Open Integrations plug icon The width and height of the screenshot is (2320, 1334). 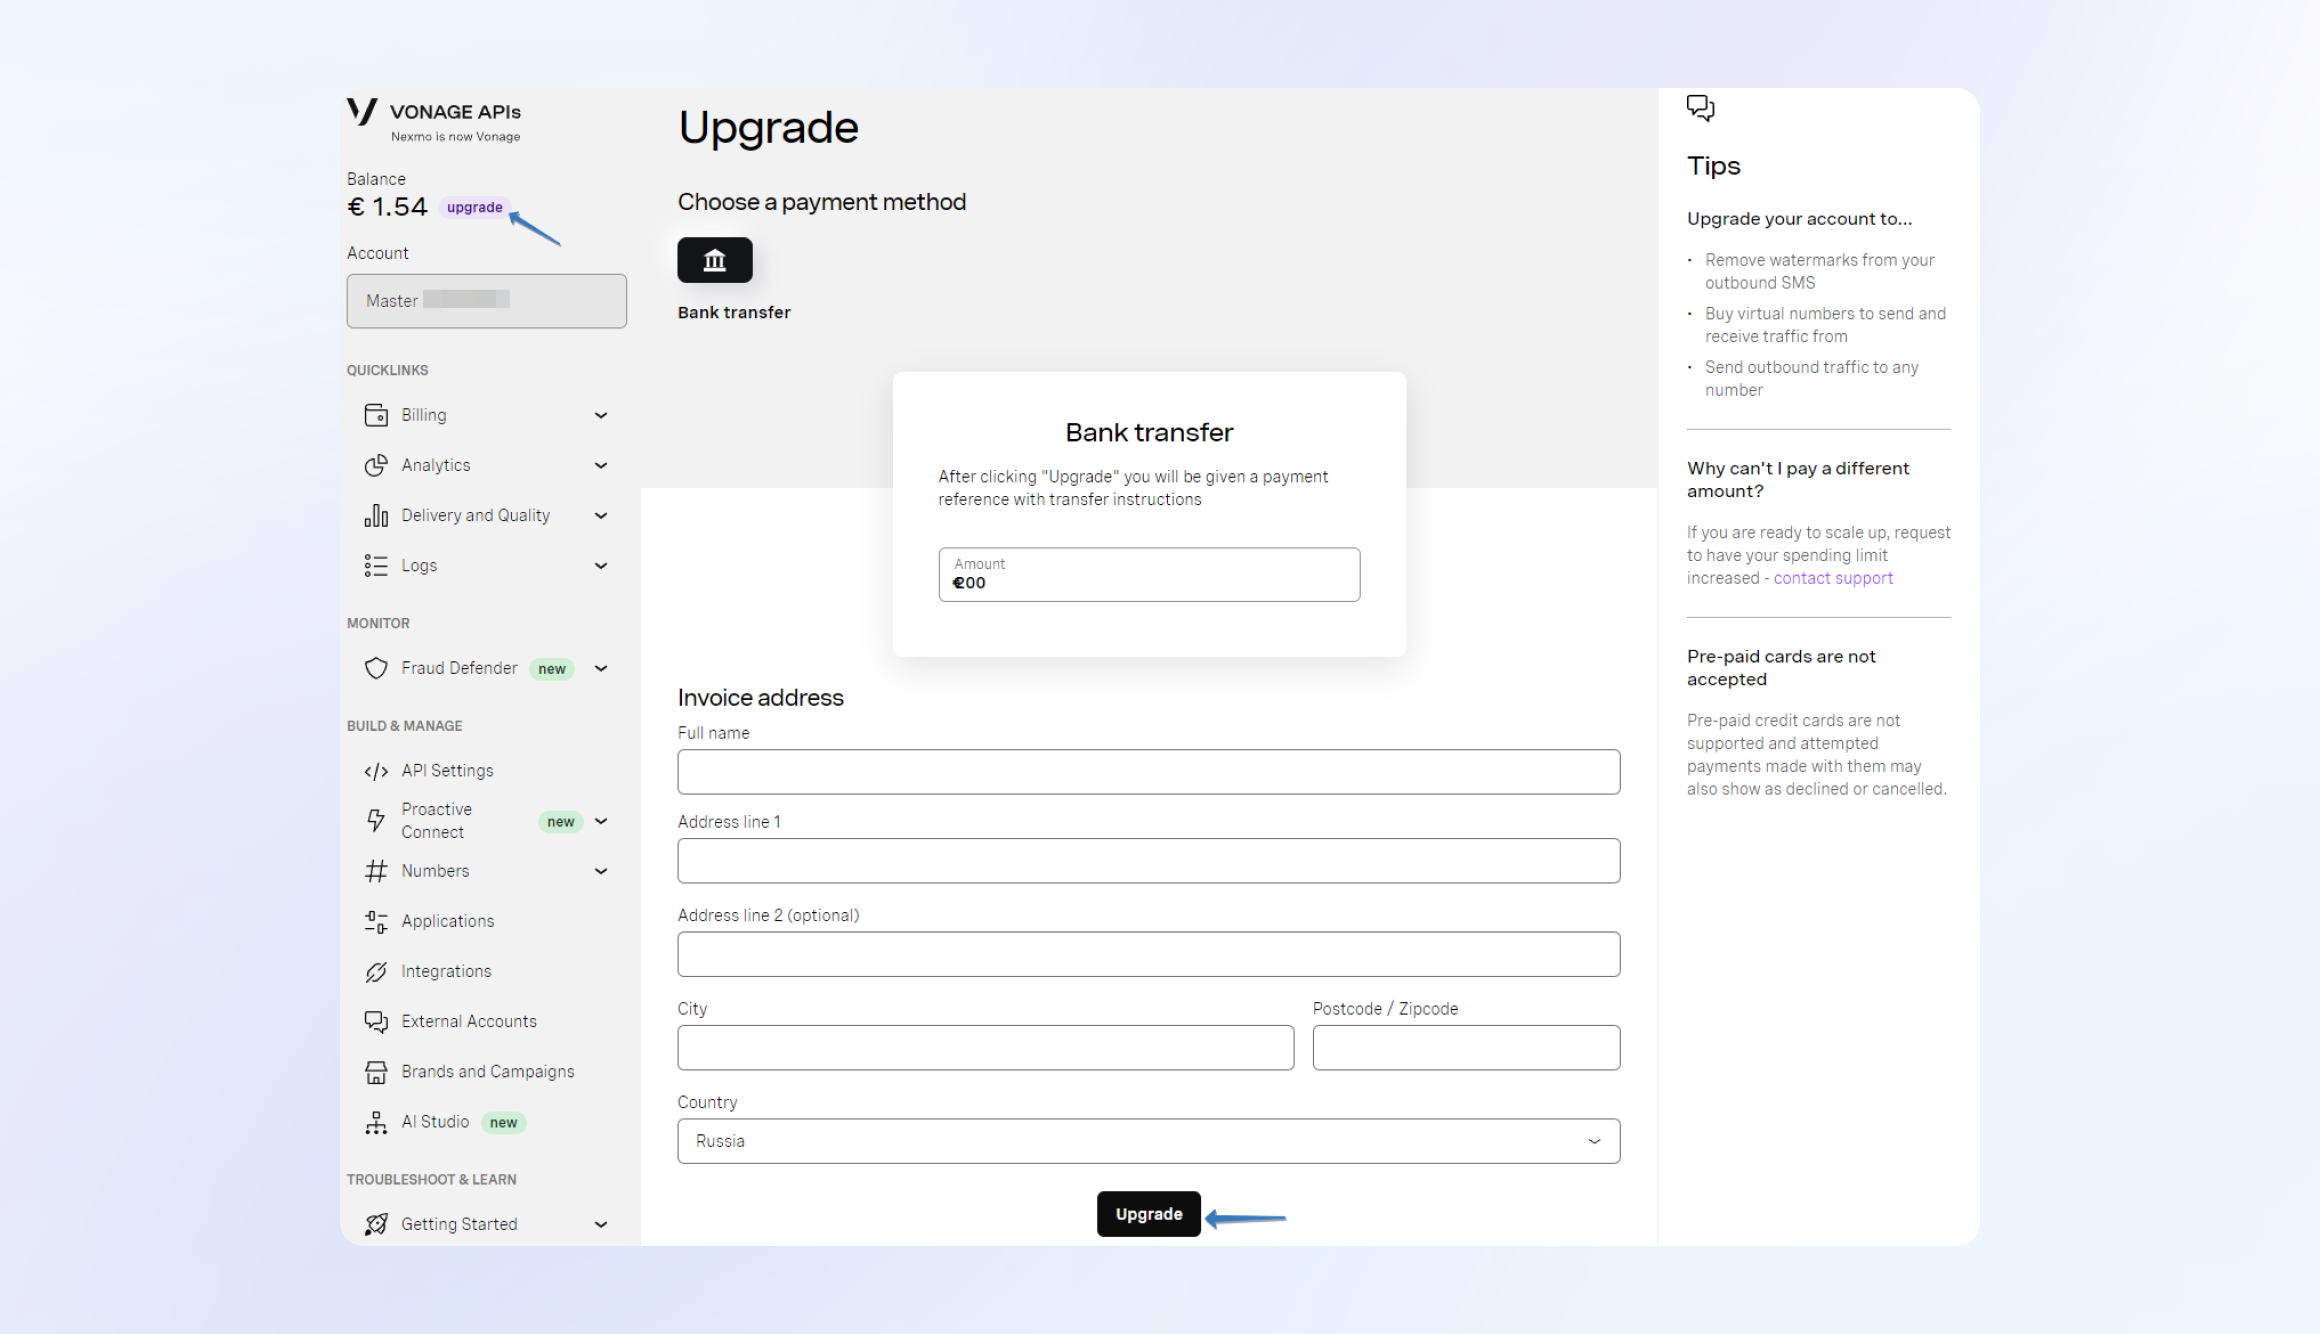376,972
